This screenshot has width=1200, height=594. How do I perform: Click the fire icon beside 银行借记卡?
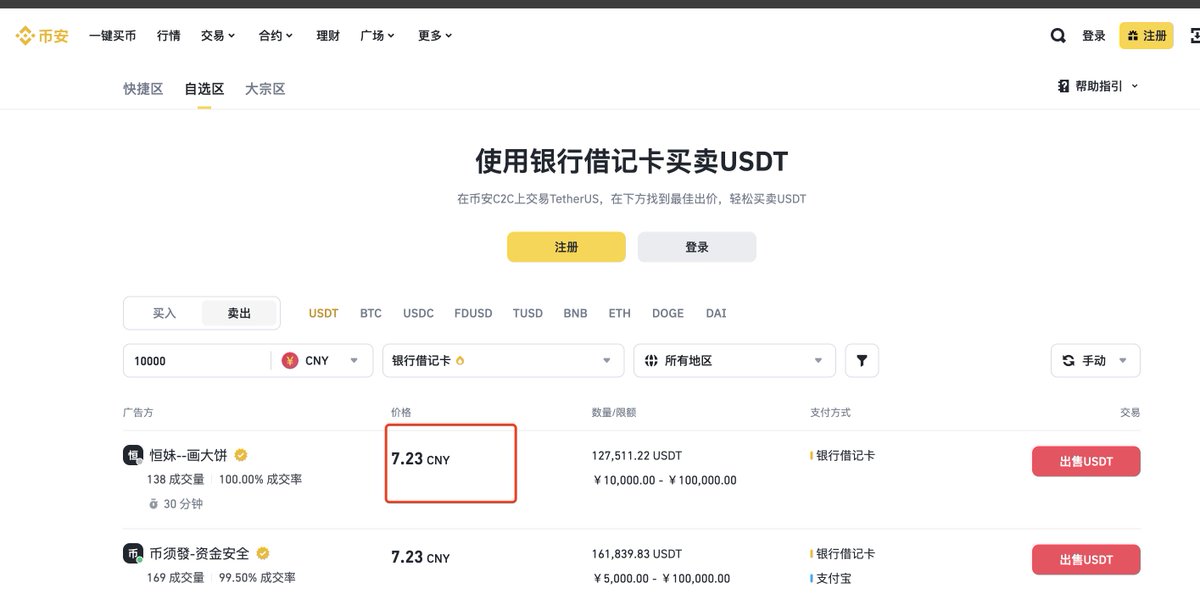pos(460,360)
